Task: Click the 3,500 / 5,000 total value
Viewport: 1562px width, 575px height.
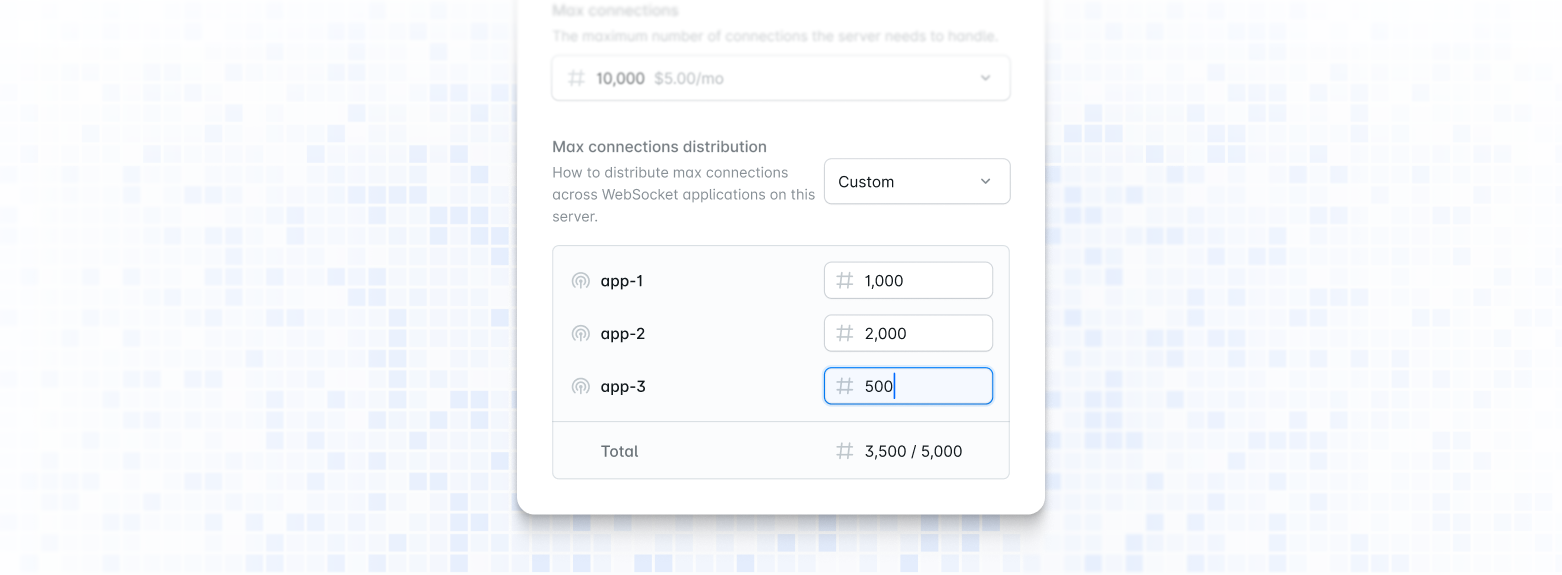Action: 913,452
